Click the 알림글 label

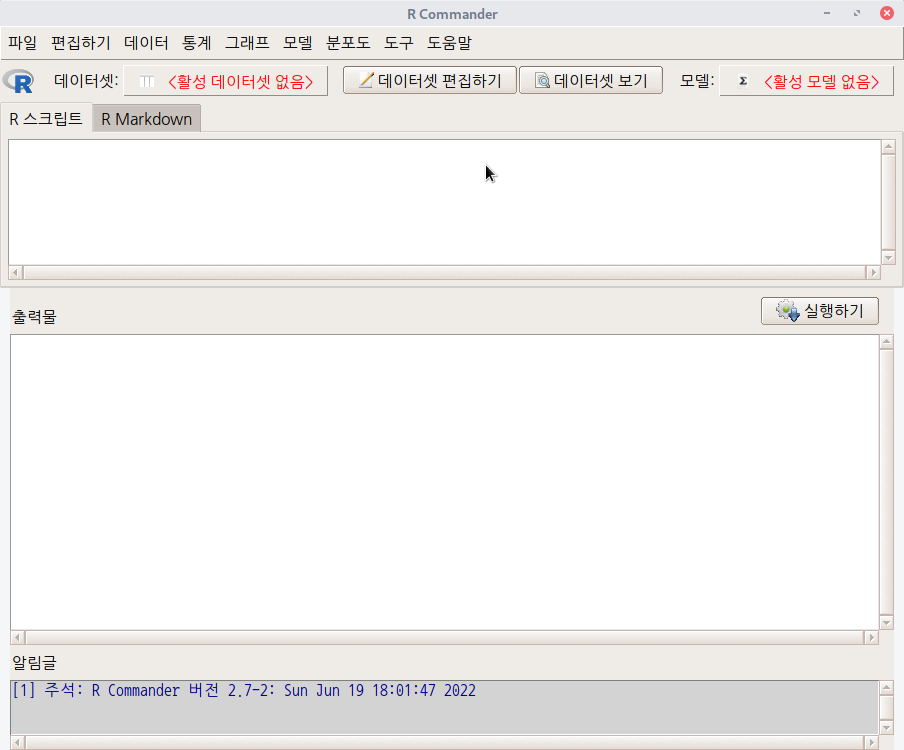[x=34, y=662]
